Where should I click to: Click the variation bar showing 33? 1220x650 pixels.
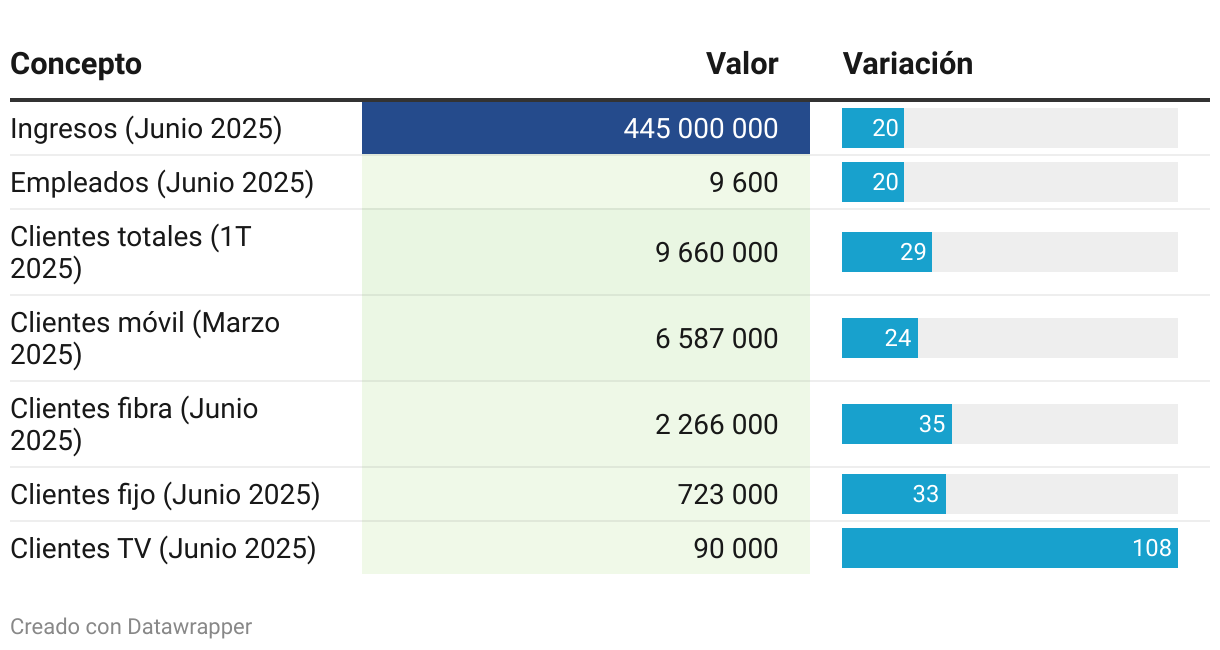coord(894,494)
